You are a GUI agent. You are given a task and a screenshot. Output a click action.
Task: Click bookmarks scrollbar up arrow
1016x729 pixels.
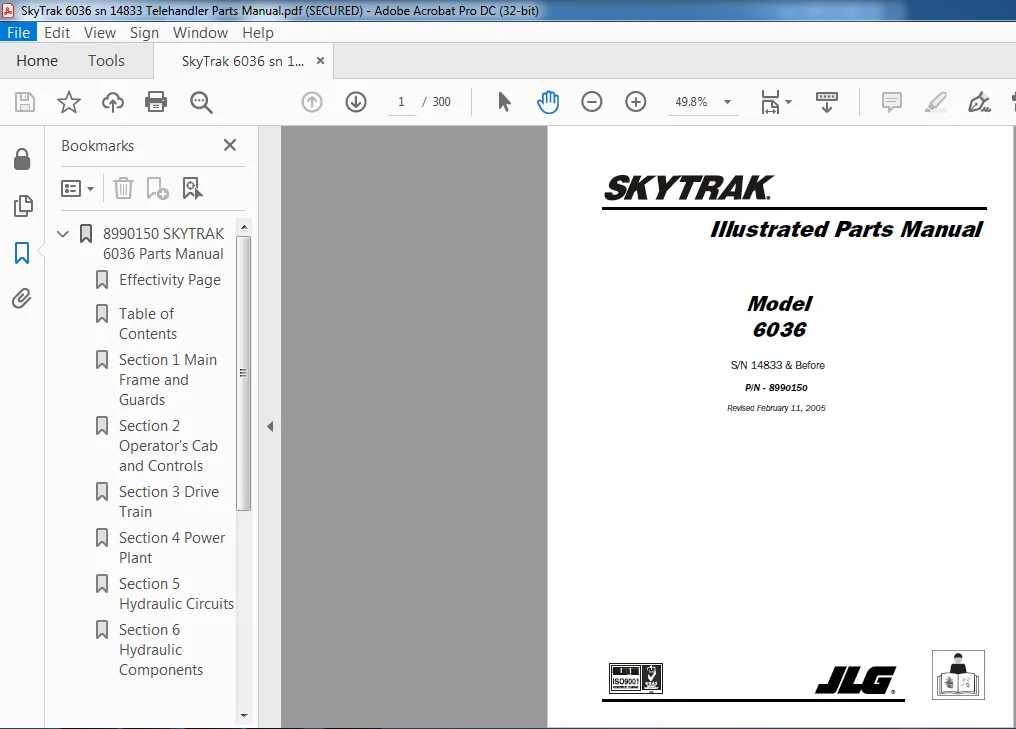pyautogui.click(x=244, y=227)
